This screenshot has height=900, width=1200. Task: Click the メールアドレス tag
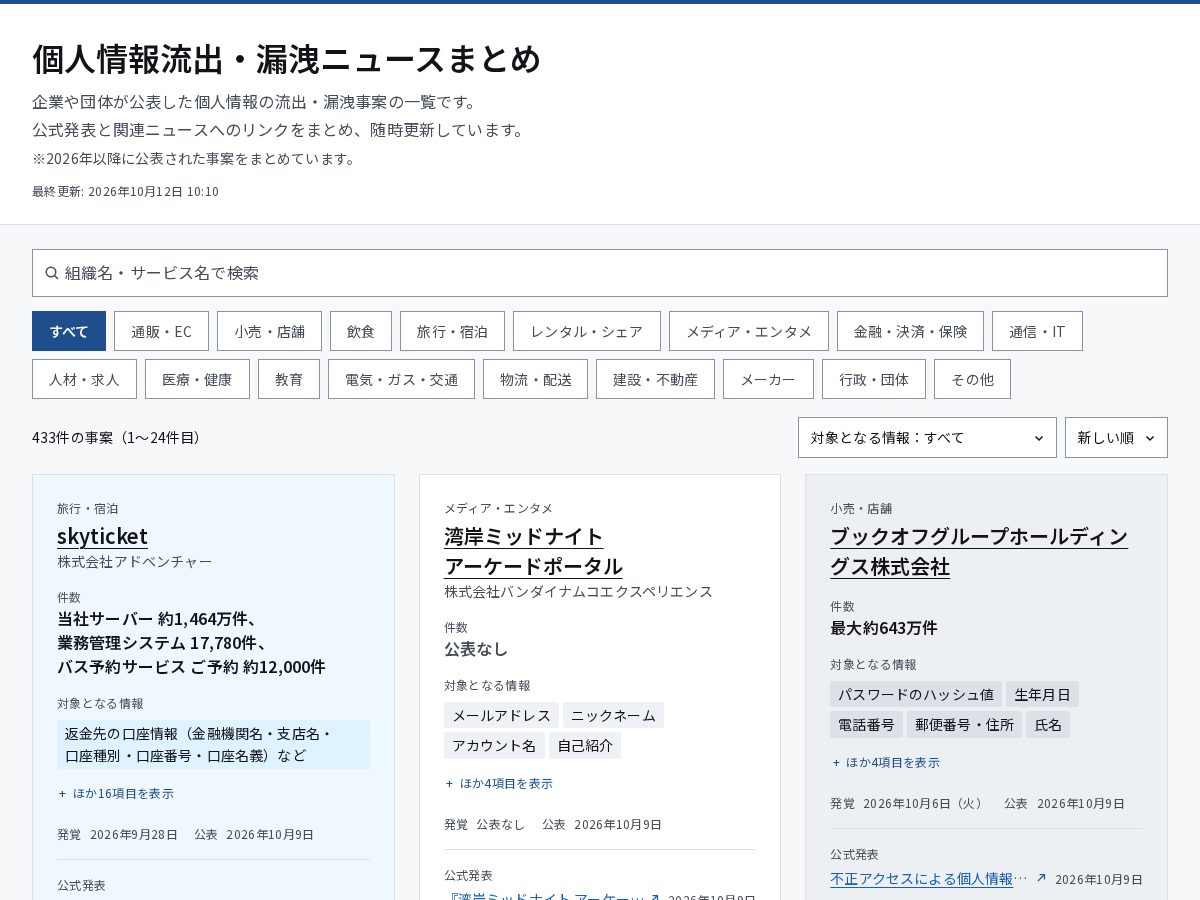tap(501, 715)
